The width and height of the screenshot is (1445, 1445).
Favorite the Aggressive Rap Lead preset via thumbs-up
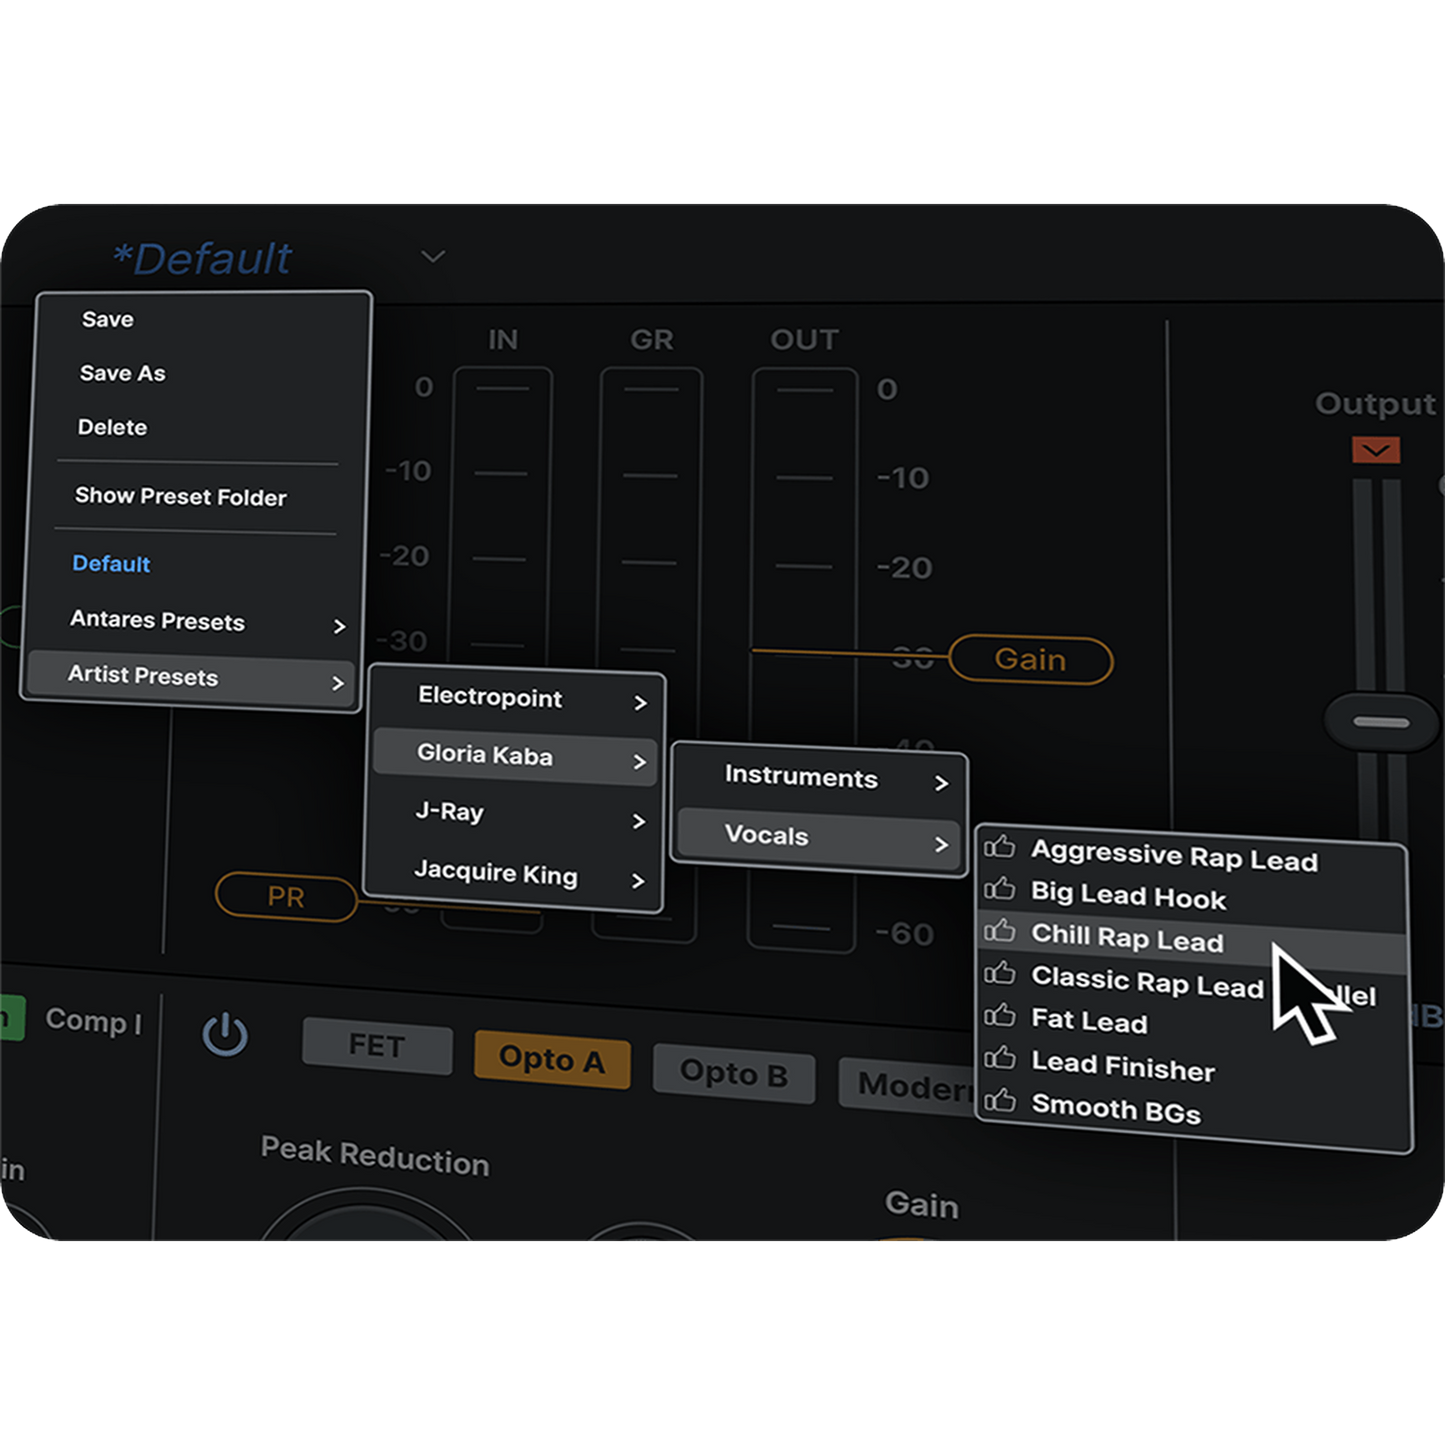[x=998, y=851]
